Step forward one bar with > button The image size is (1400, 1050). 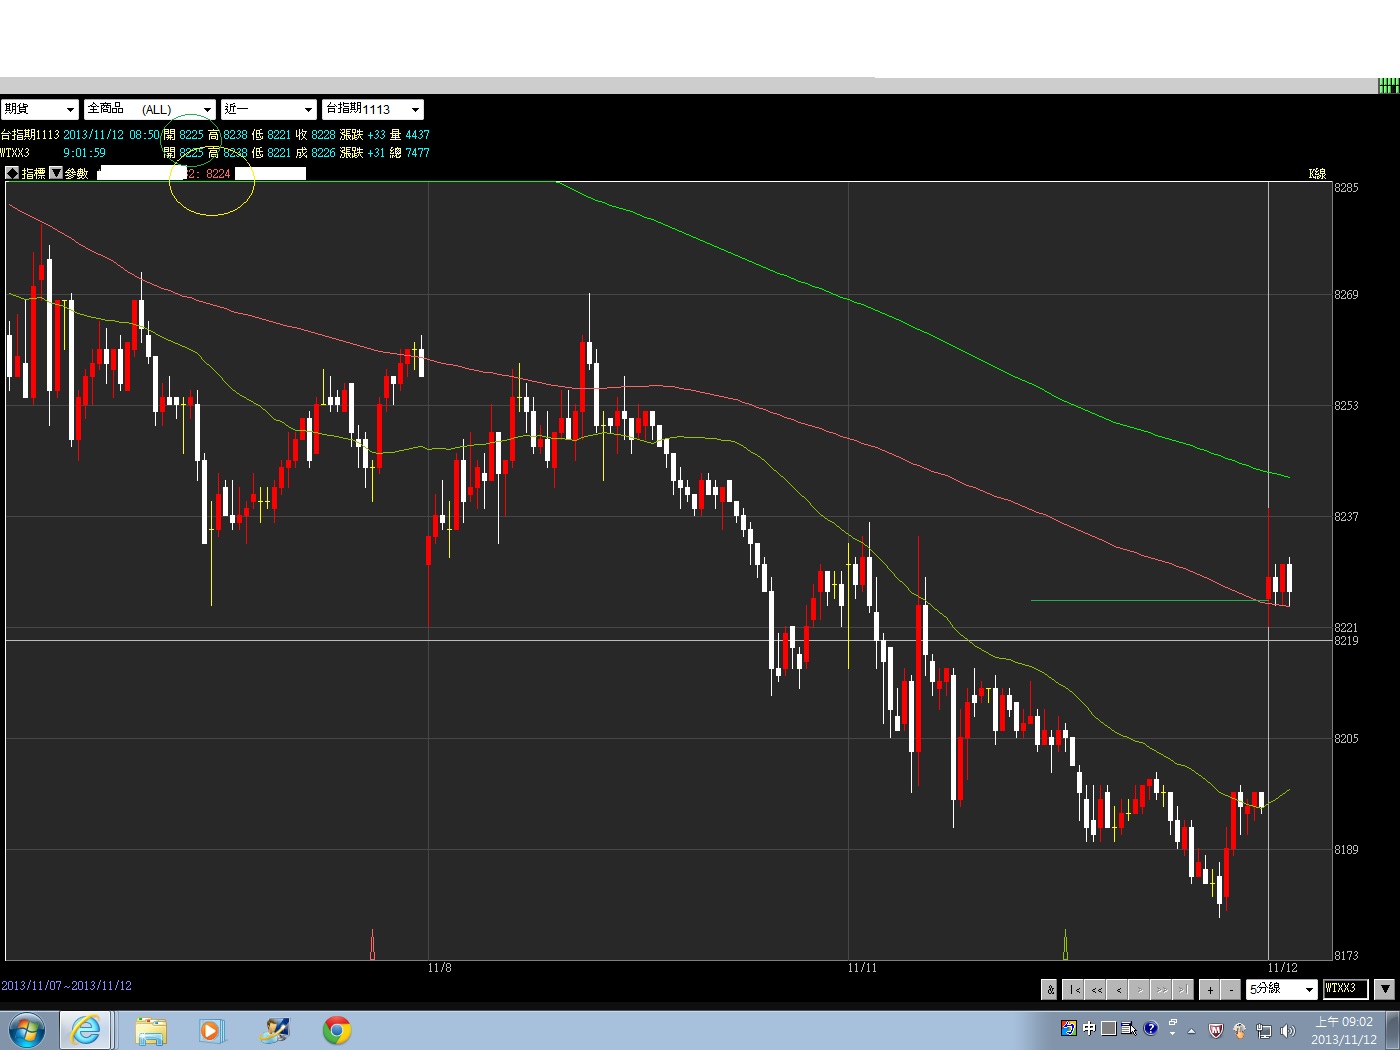[1140, 989]
